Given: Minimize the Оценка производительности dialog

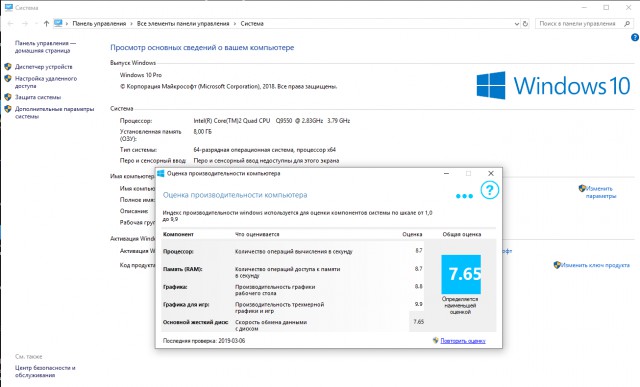Looking at the screenshot, I should point(446,173).
